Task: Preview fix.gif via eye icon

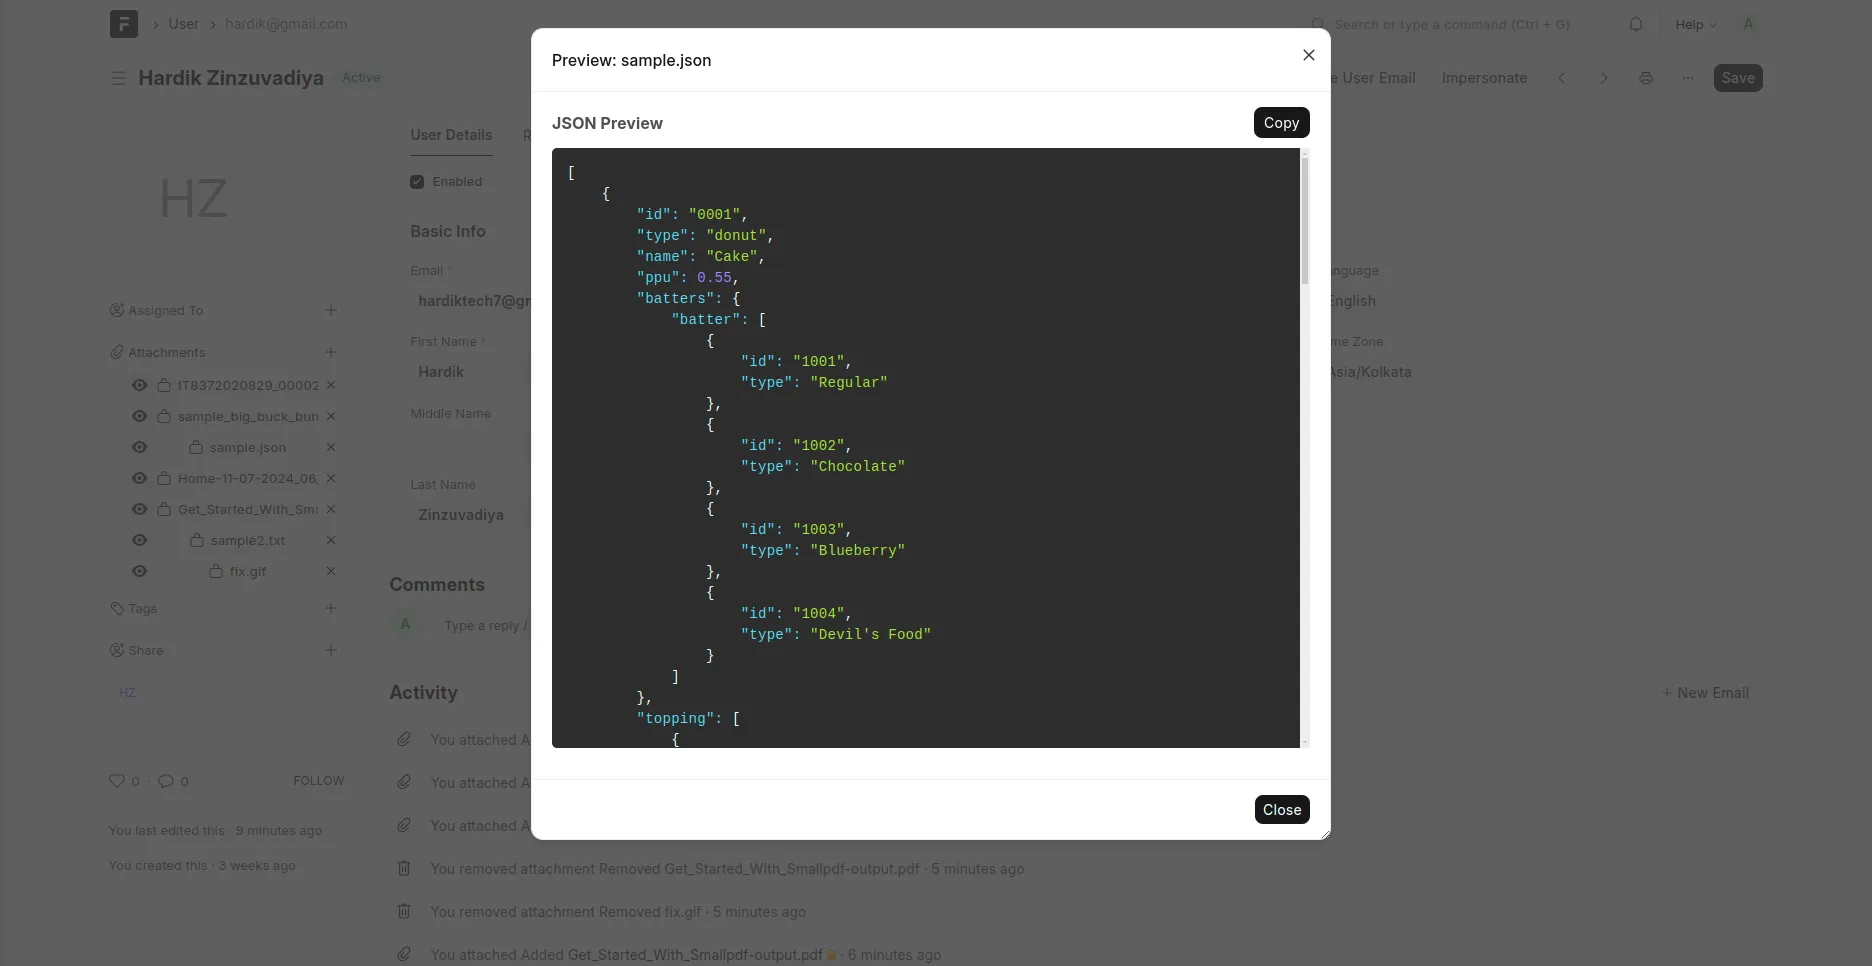Action: (x=139, y=571)
